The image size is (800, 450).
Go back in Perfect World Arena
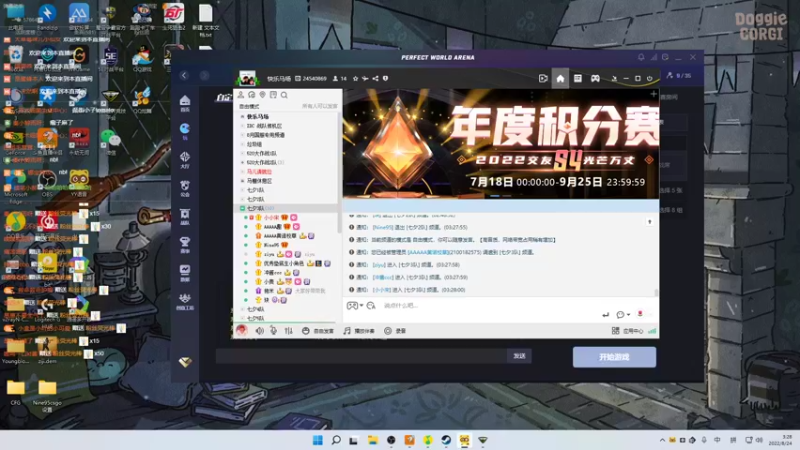pos(184,76)
